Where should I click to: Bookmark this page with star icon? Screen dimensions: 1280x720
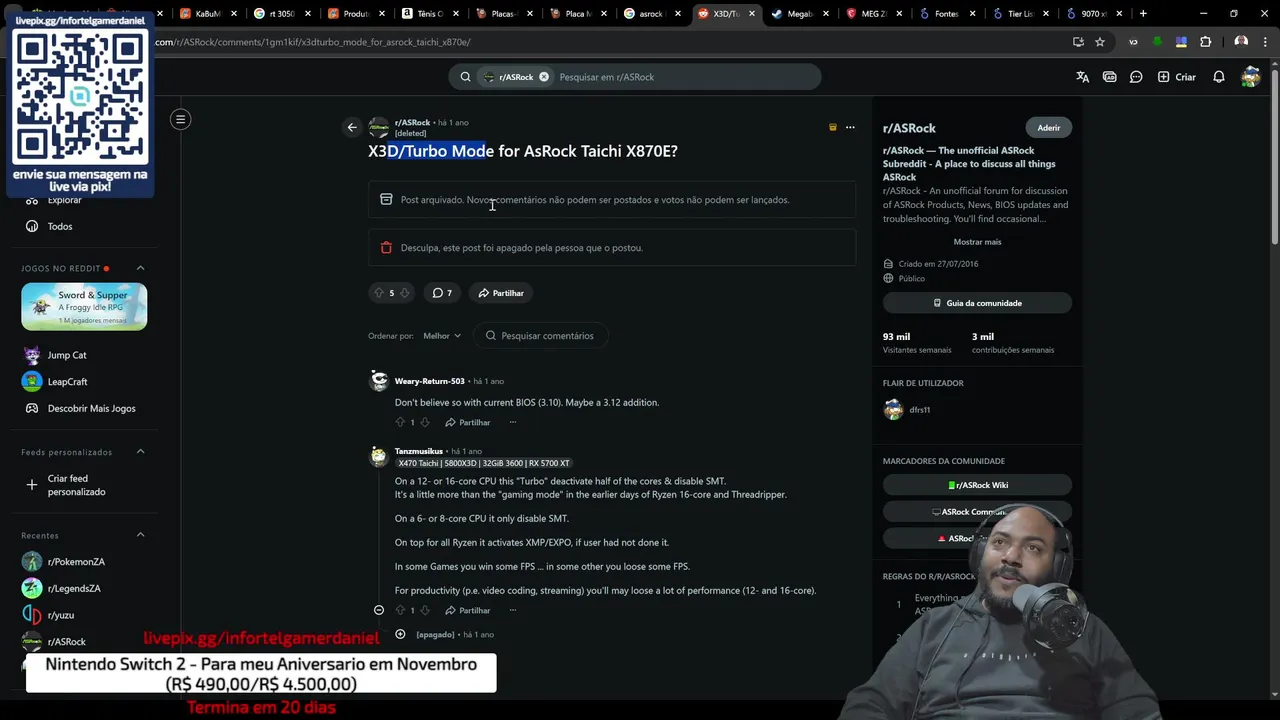(1100, 42)
